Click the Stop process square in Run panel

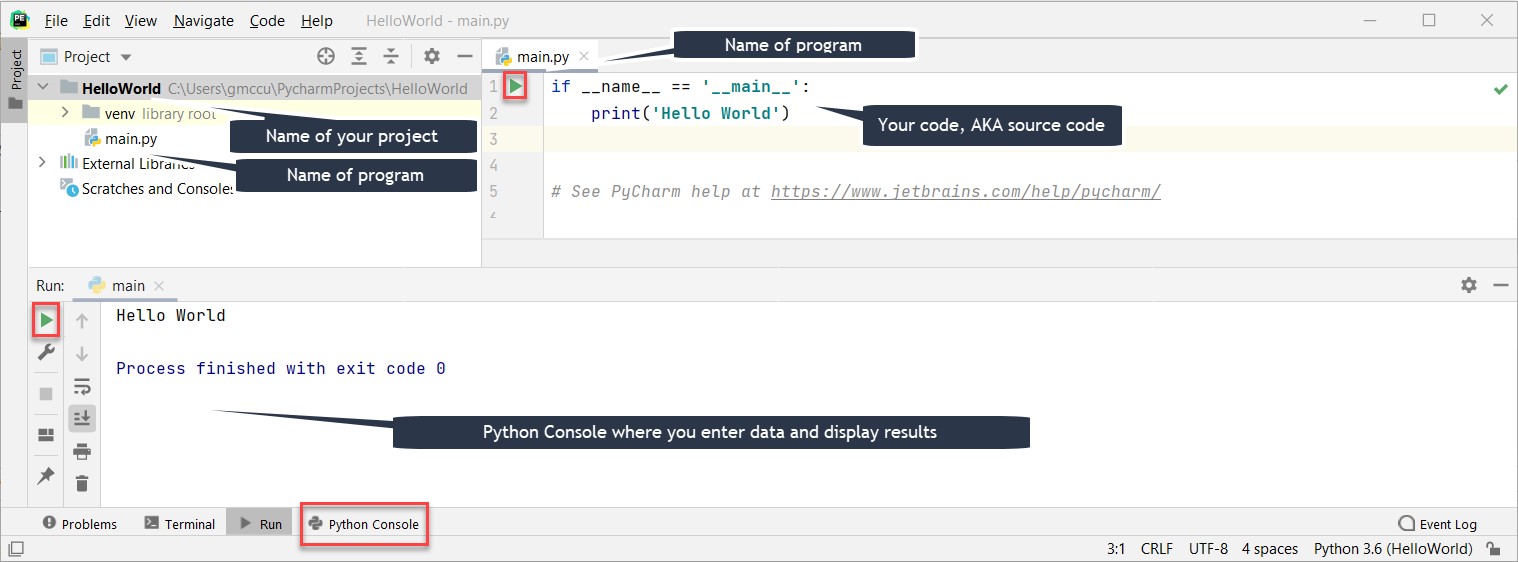click(x=46, y=394)
